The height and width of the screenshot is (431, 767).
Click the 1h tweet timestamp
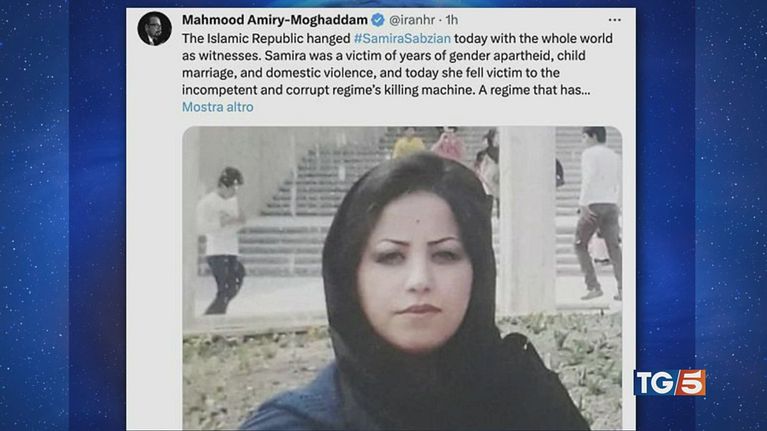click(x=451, y=20)
